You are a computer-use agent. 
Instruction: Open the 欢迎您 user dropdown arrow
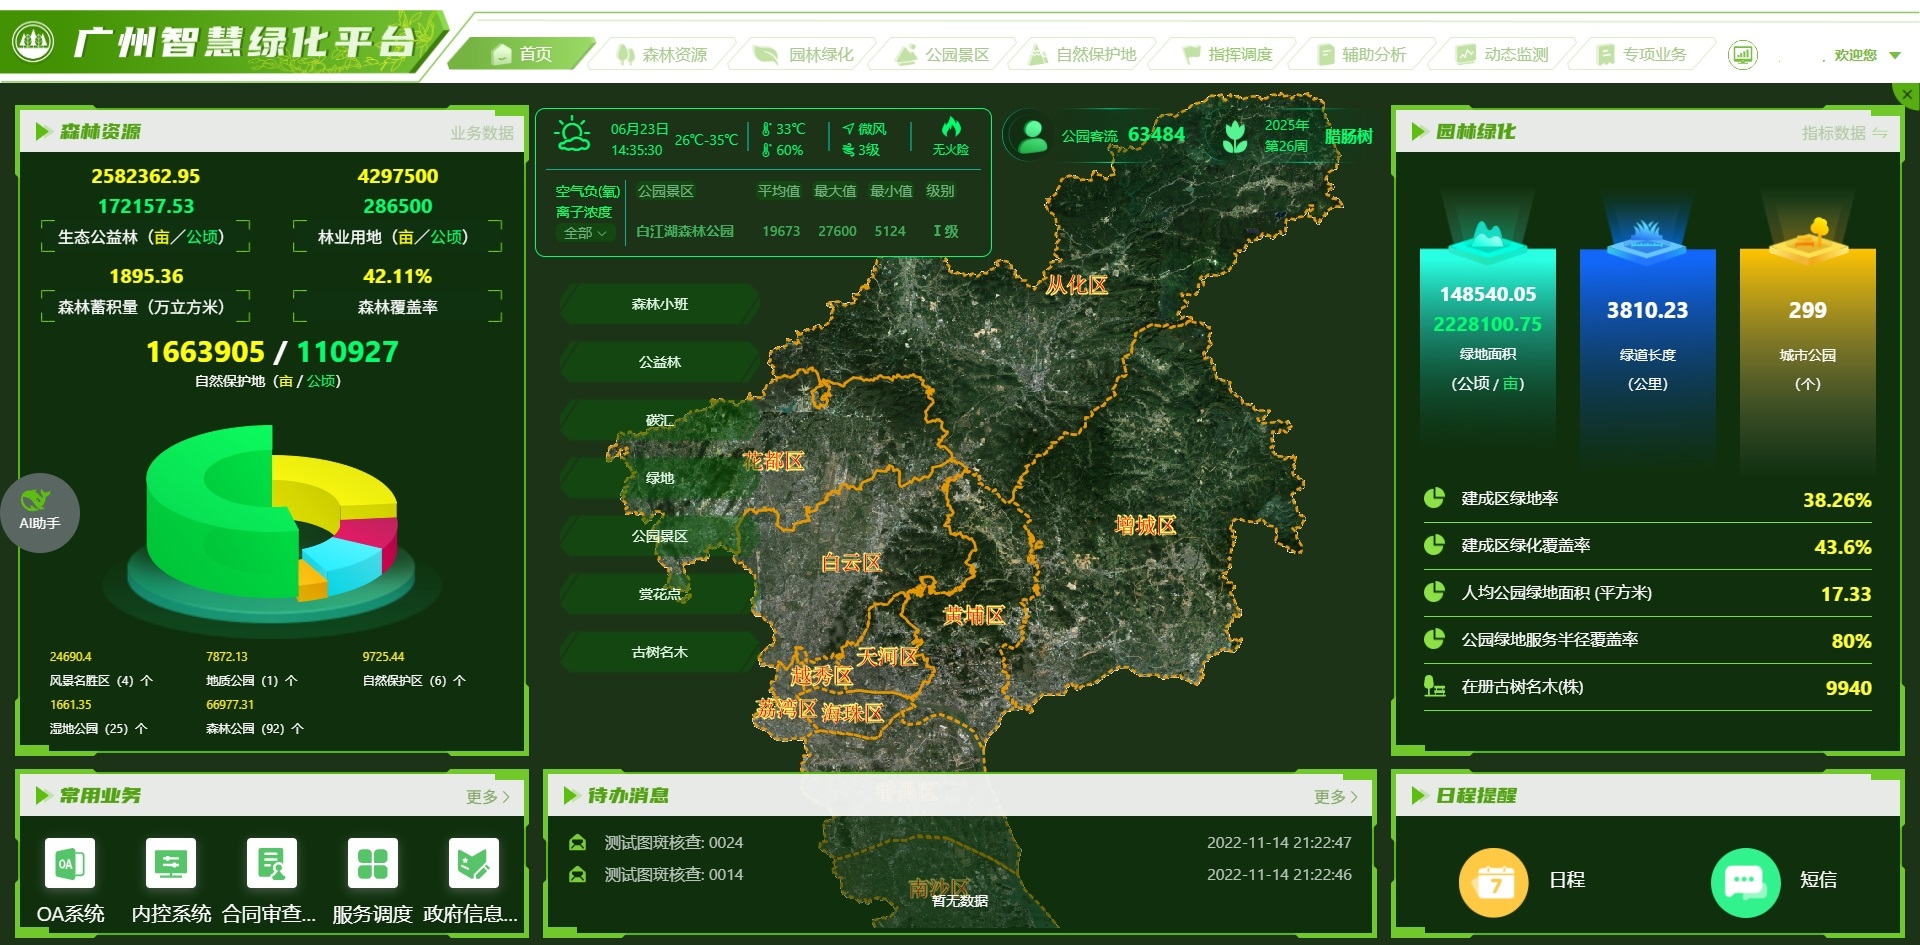tap(1895, 56)
